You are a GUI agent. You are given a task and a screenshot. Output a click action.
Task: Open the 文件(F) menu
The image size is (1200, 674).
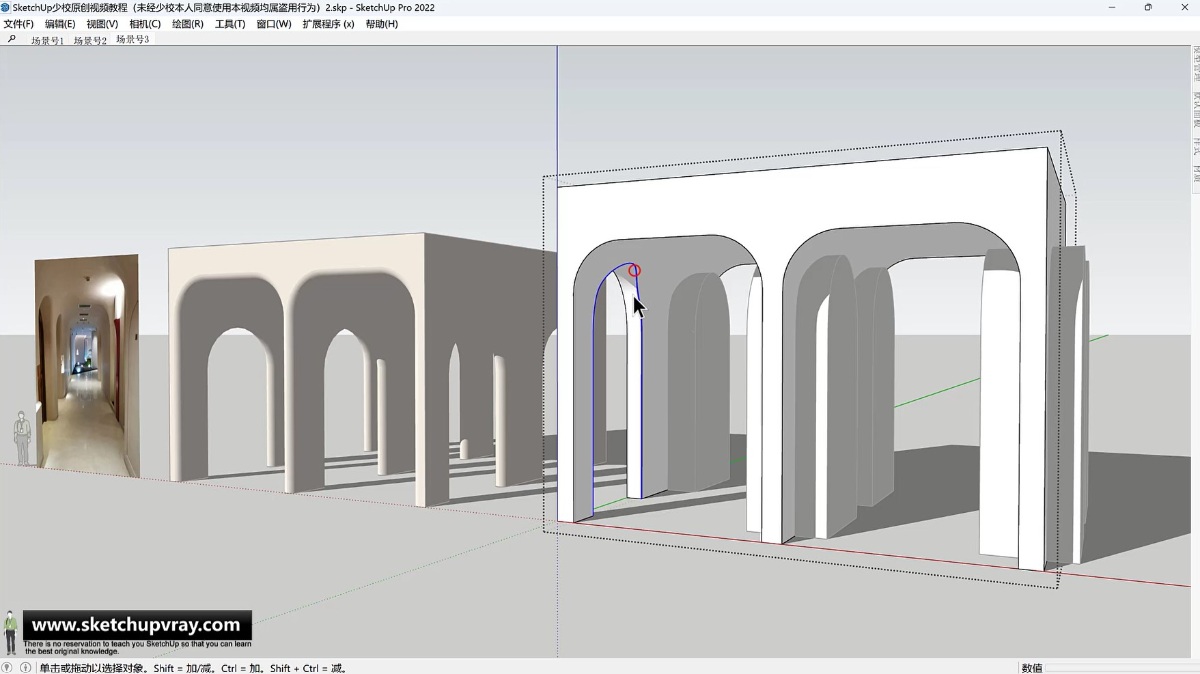click(x=18, y=24)
